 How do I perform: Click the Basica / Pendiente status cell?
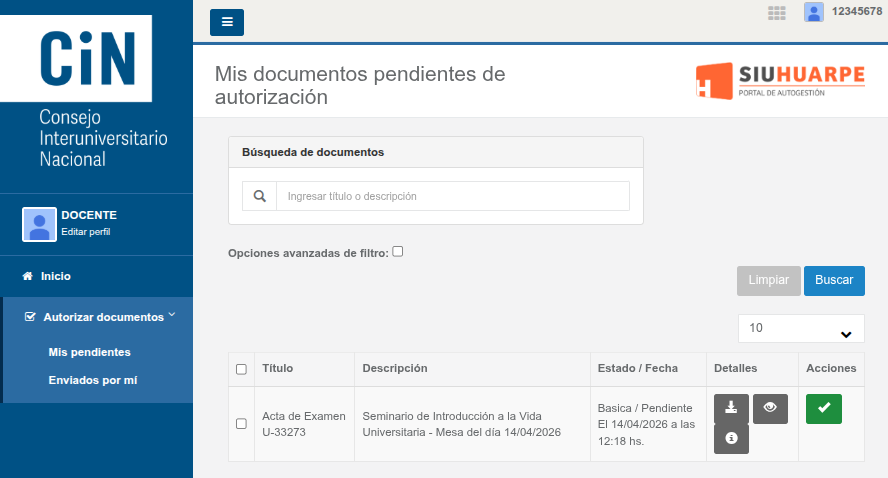(646, 424)
